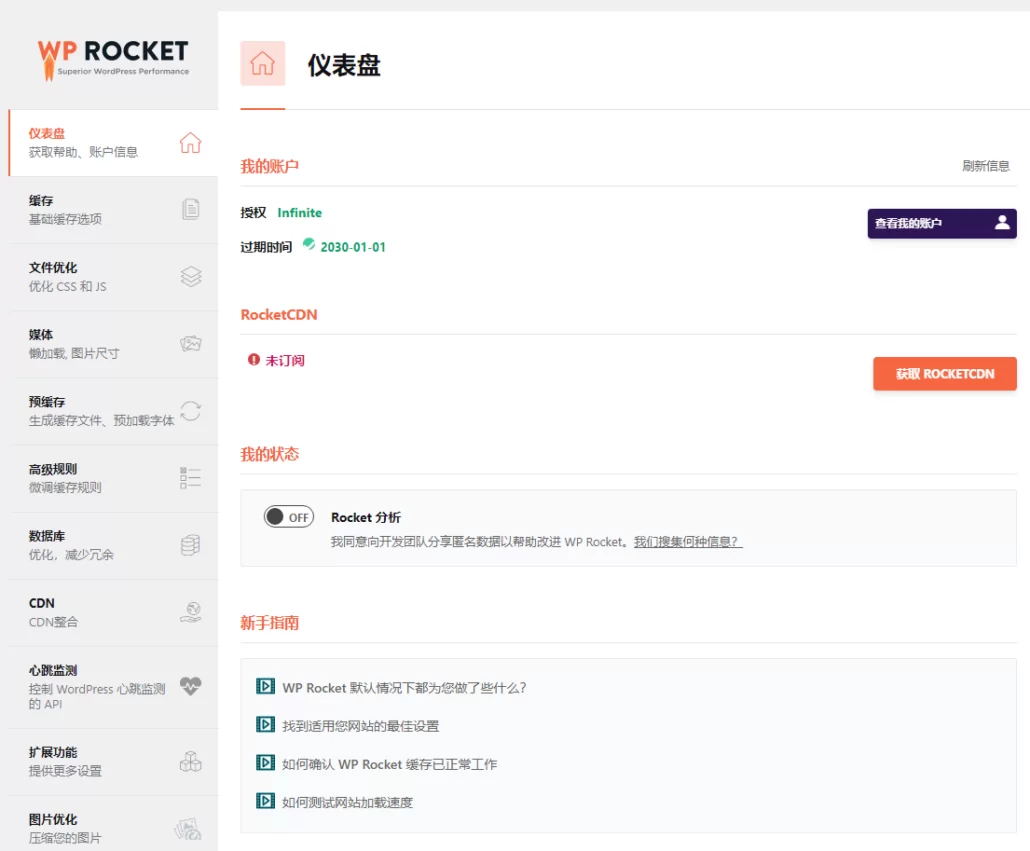The image size is (1030, 851).
Task: Toggle the Rocket 分析 OFF switch
Action: (x=289, y=517)
